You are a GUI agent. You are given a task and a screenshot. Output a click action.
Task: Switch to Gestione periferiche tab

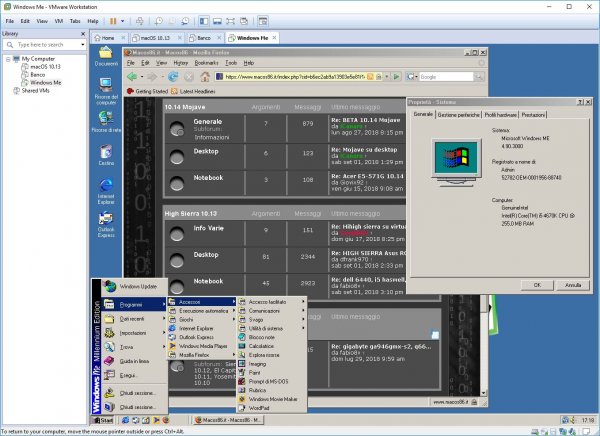click(458, 115)
